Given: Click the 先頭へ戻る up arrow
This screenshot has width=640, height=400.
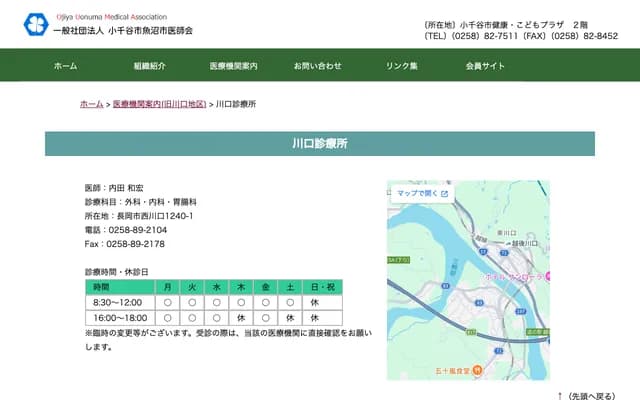Looking at the screenshot, I should (x=560, y=395).
